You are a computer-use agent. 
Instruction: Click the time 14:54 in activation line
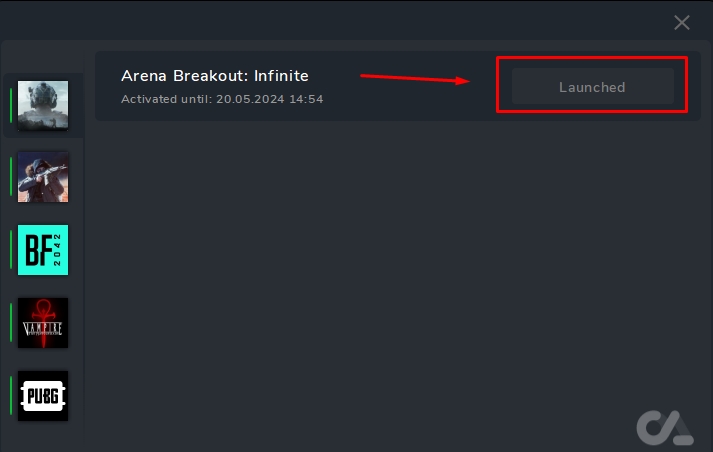[x=305, y=99]
